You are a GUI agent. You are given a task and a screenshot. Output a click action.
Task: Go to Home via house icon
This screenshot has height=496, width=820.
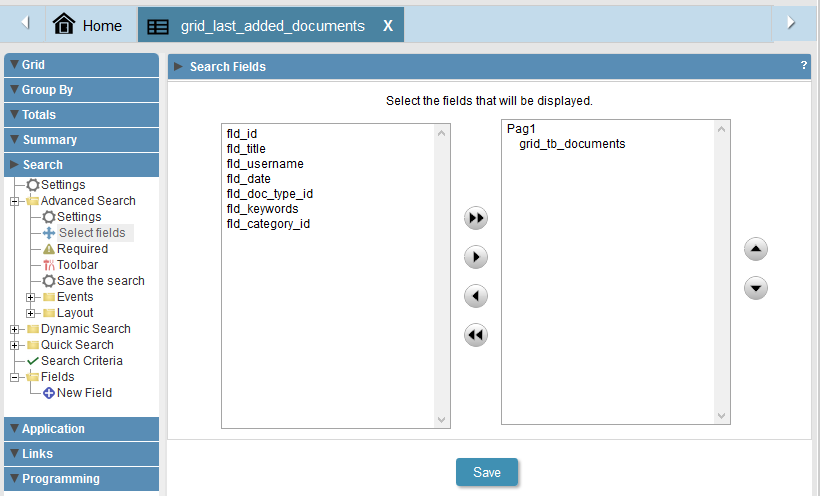64,24
